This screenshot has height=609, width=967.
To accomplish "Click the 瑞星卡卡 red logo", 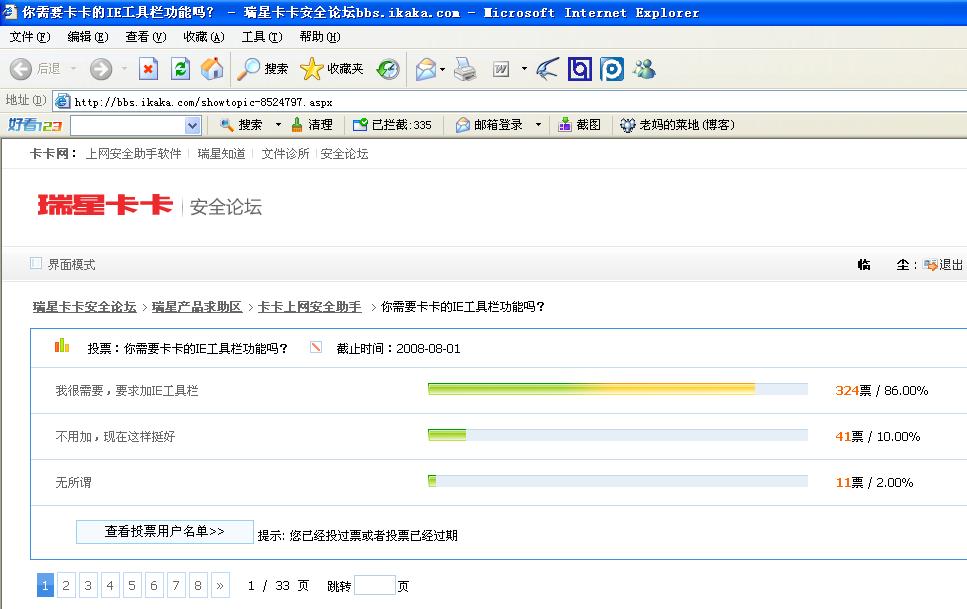I will tap(105, 205).
